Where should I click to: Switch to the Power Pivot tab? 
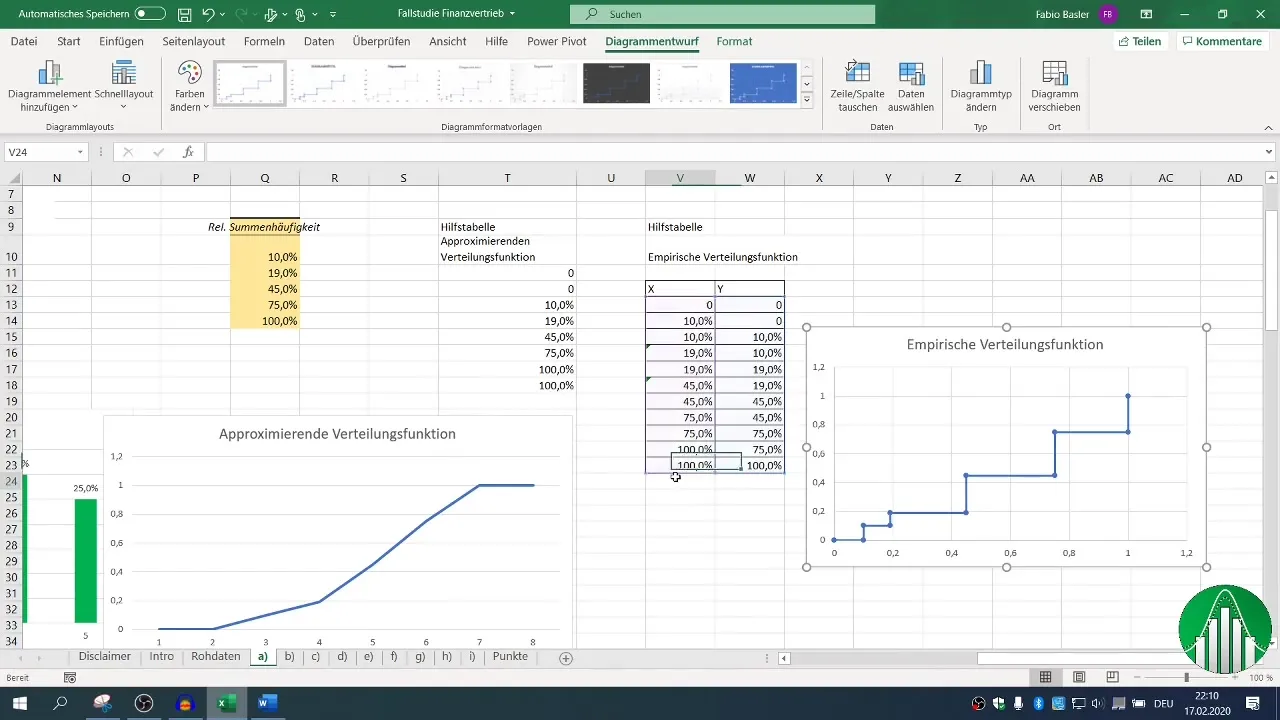tap(556, 41)
